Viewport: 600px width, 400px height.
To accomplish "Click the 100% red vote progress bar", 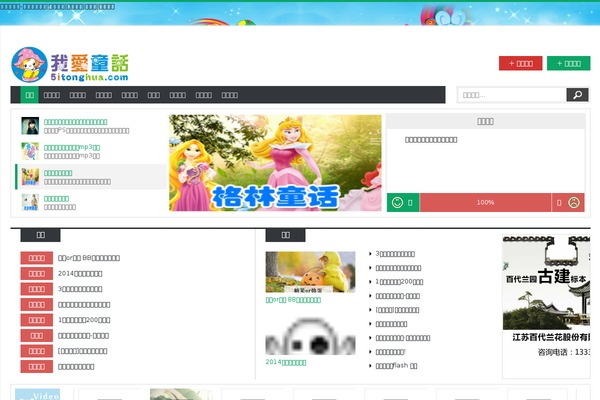I will (485, 202).
